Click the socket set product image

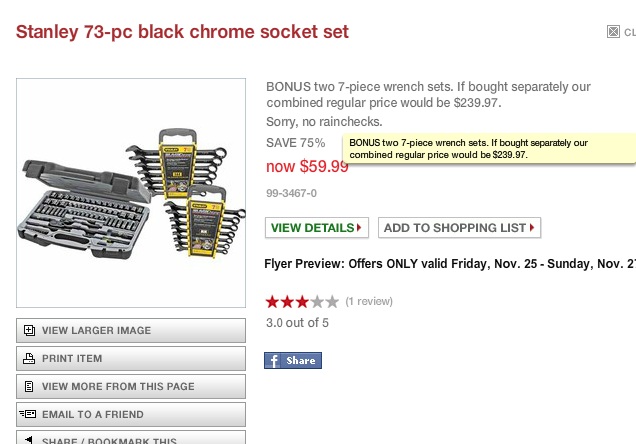point(131,193)
